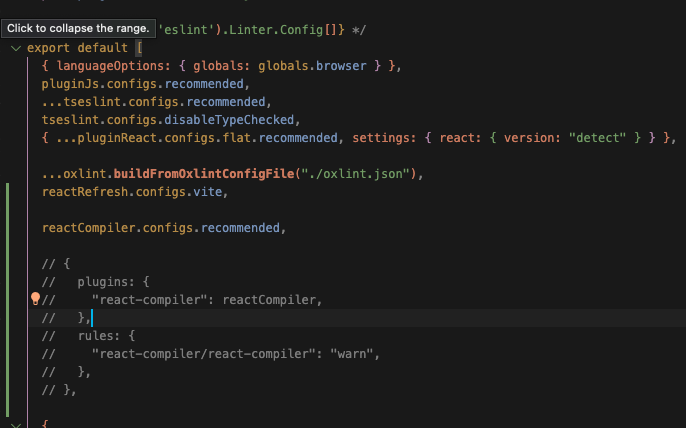Click the export keyword
Screen dimensions: 686x428
[50, 48]
